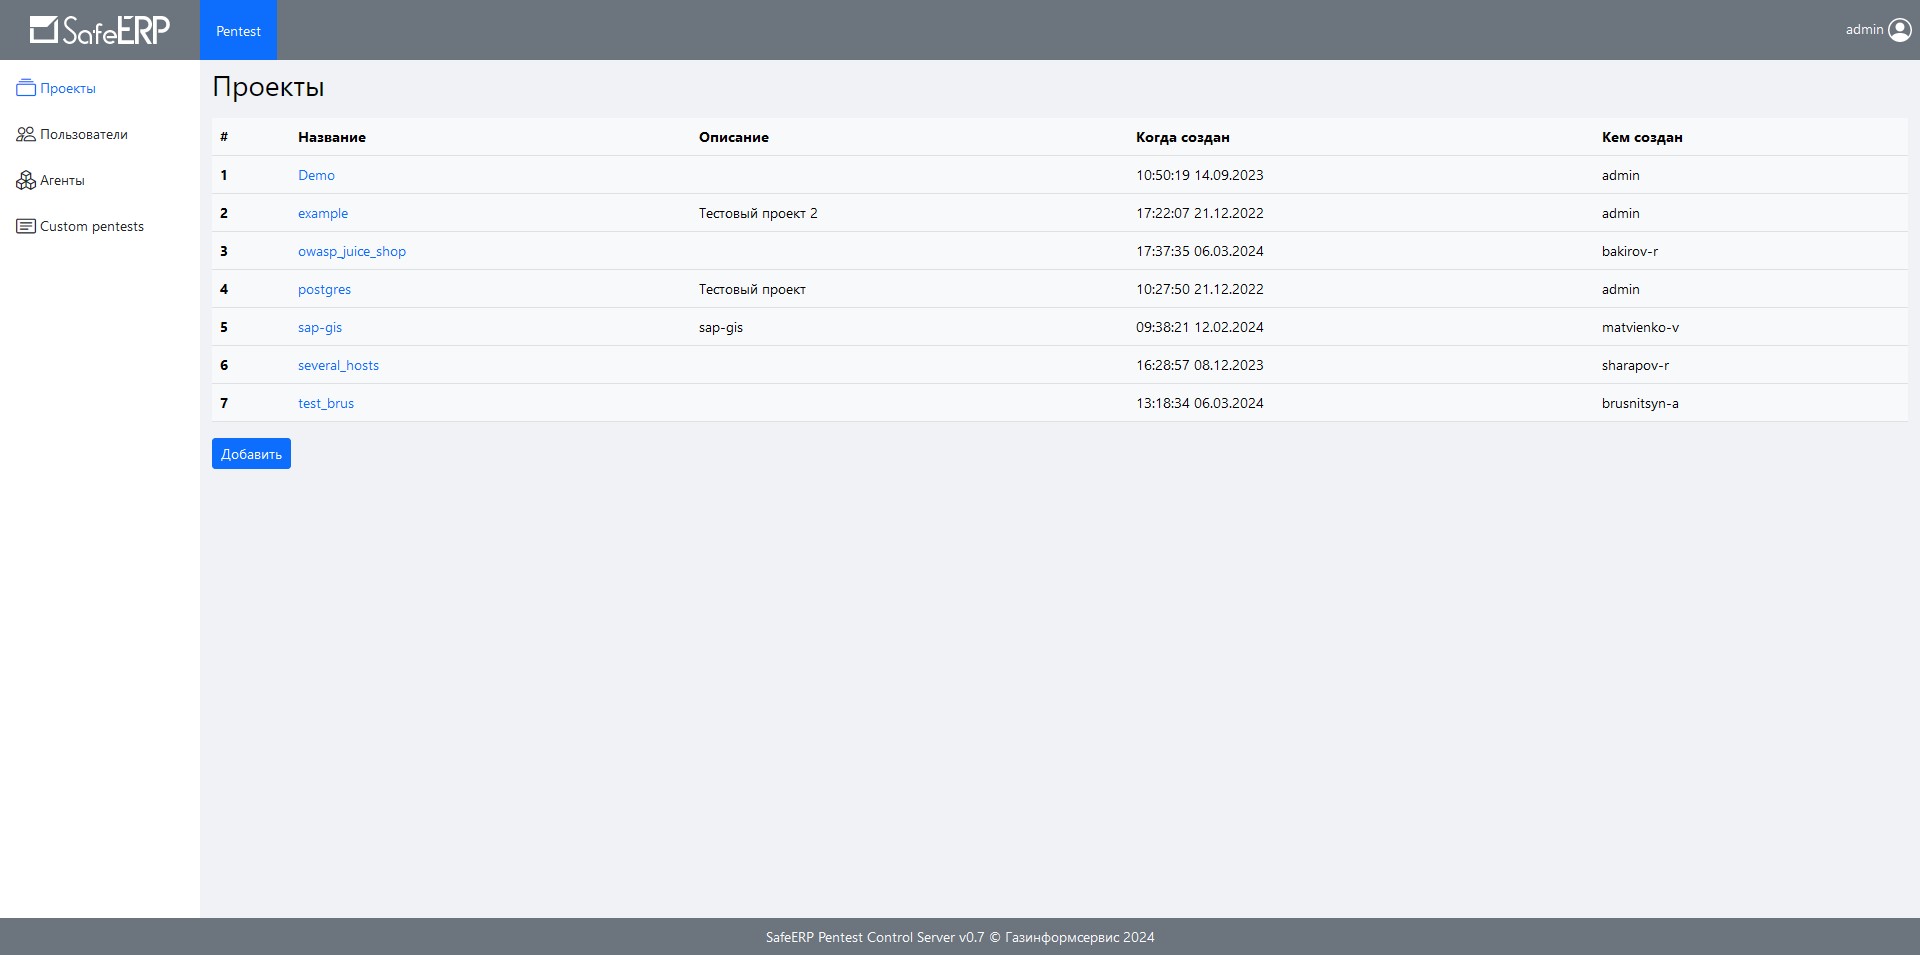Click the Название column header
Viewport: 1920px width, 955px height.
[332, 137]
